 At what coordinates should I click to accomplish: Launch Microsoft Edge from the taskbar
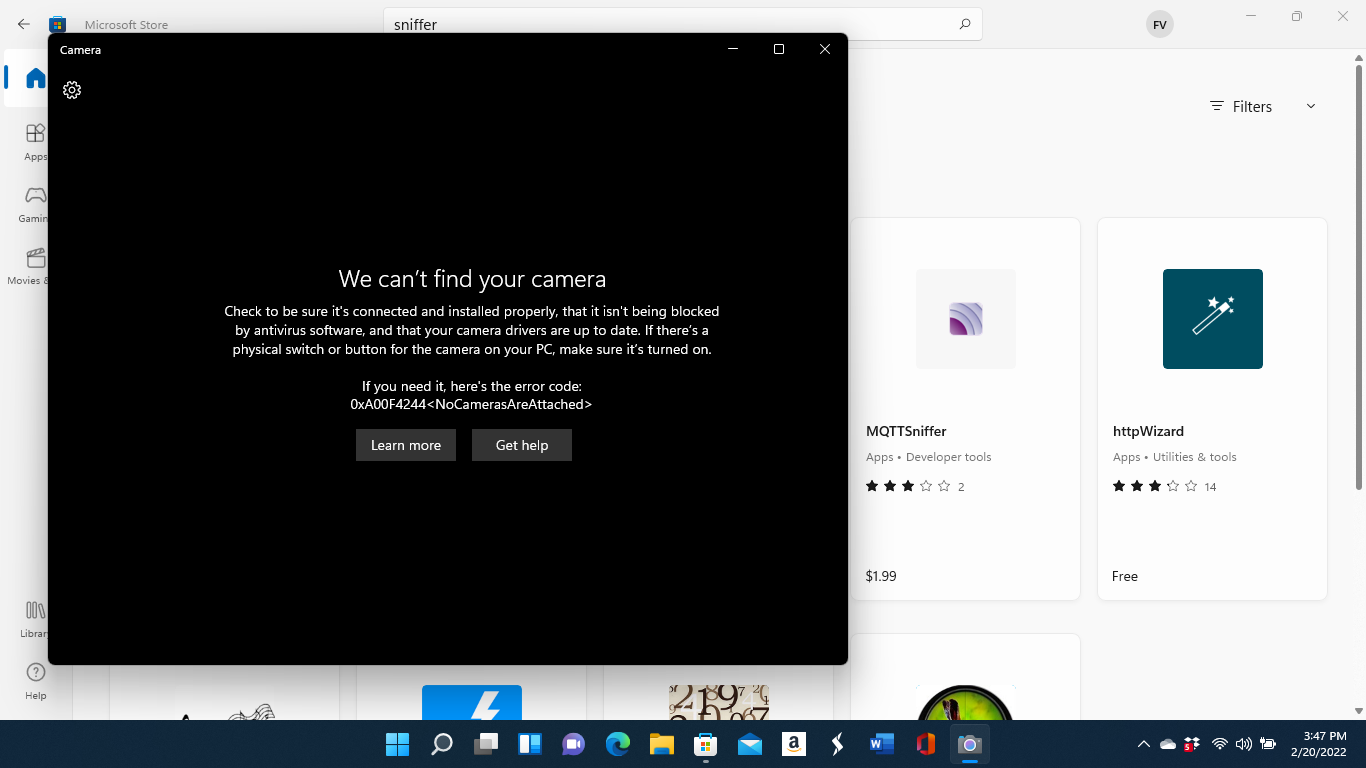617,744
